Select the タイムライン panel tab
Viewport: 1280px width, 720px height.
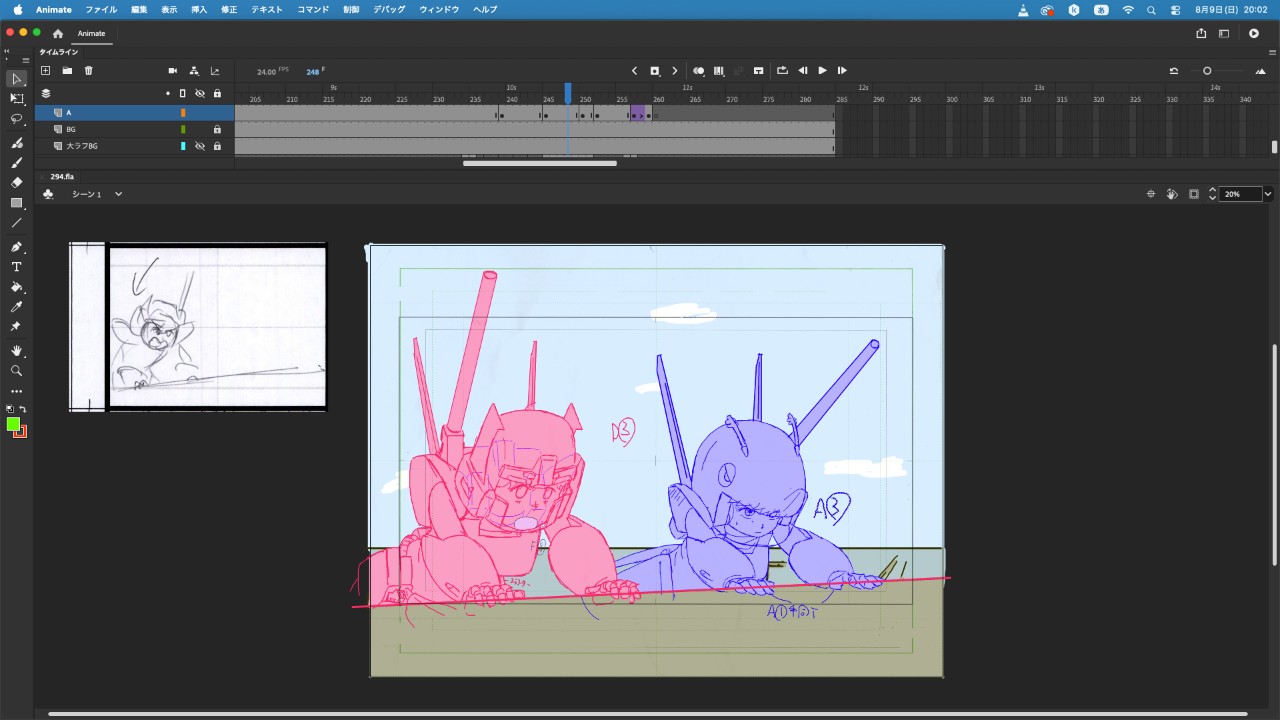tap(58, 52)
